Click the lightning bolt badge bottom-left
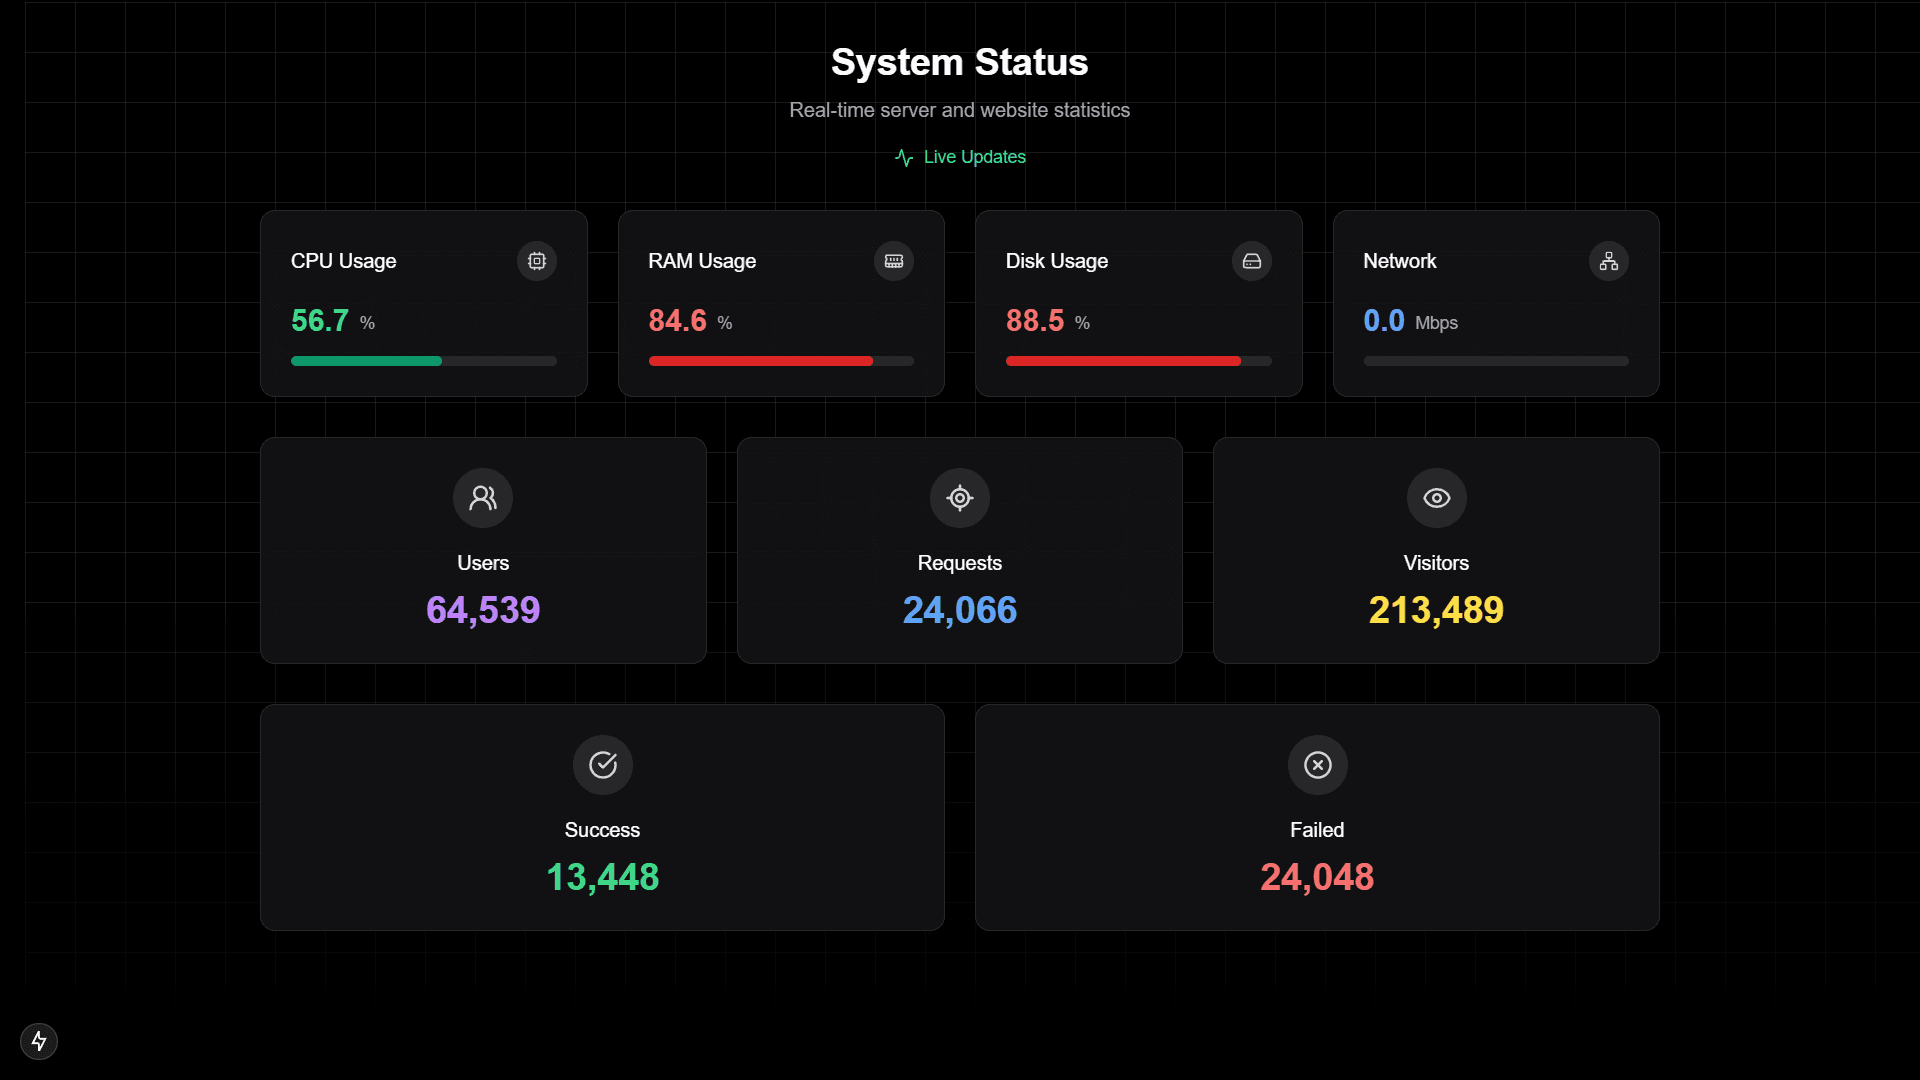The height and width of the screenshot is (1080, 1920). 39,1041
